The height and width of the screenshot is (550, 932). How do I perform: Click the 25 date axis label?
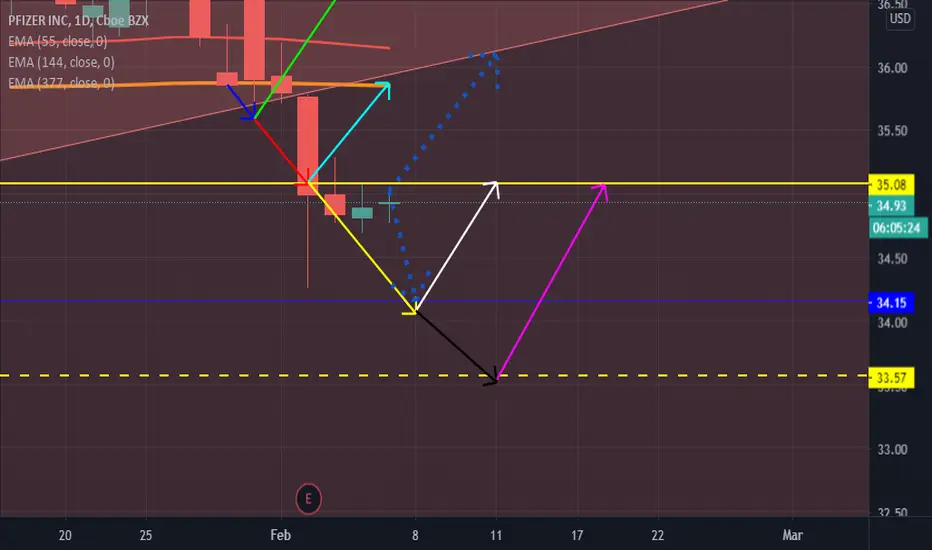point(146,535)
